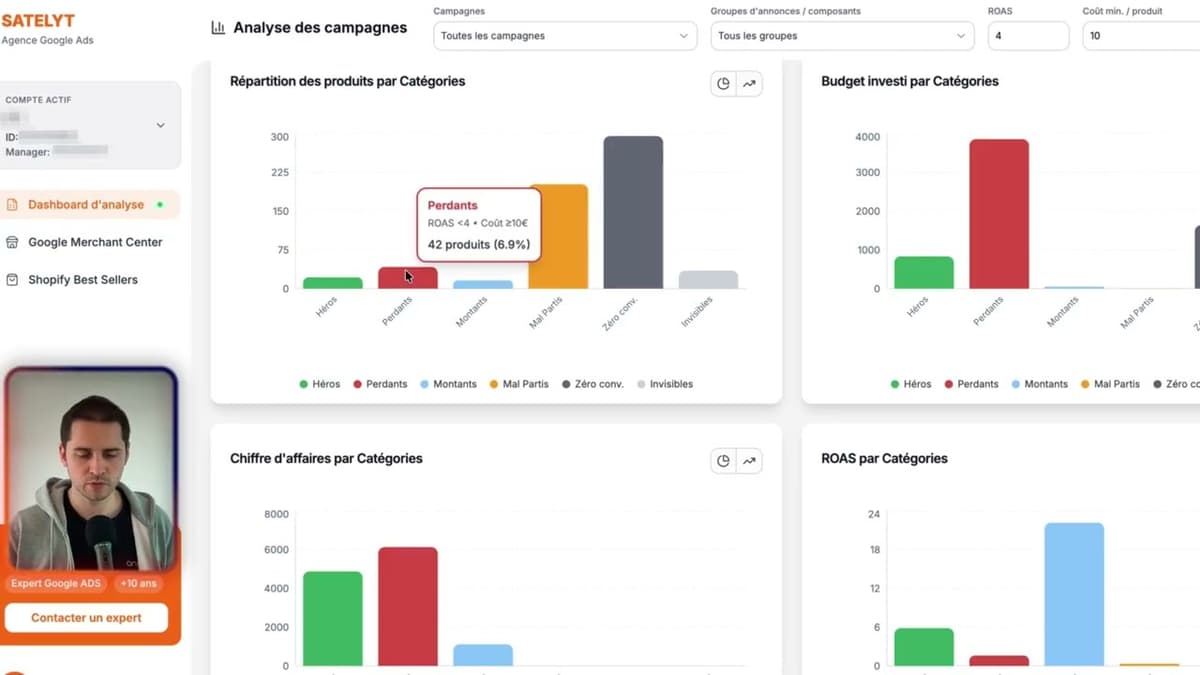Toggle Zéro conv. legend in Répartition des produits chart
Screen dimensions: 1200x675
592,384
